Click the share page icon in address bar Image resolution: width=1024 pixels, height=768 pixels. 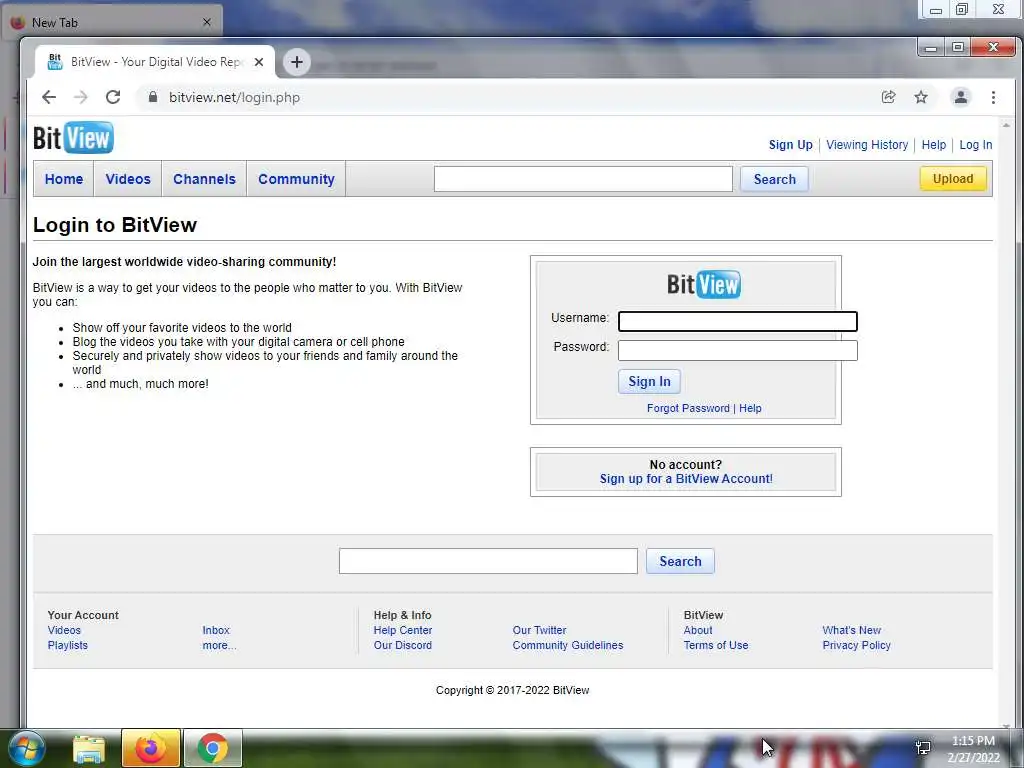pos(888,97)
